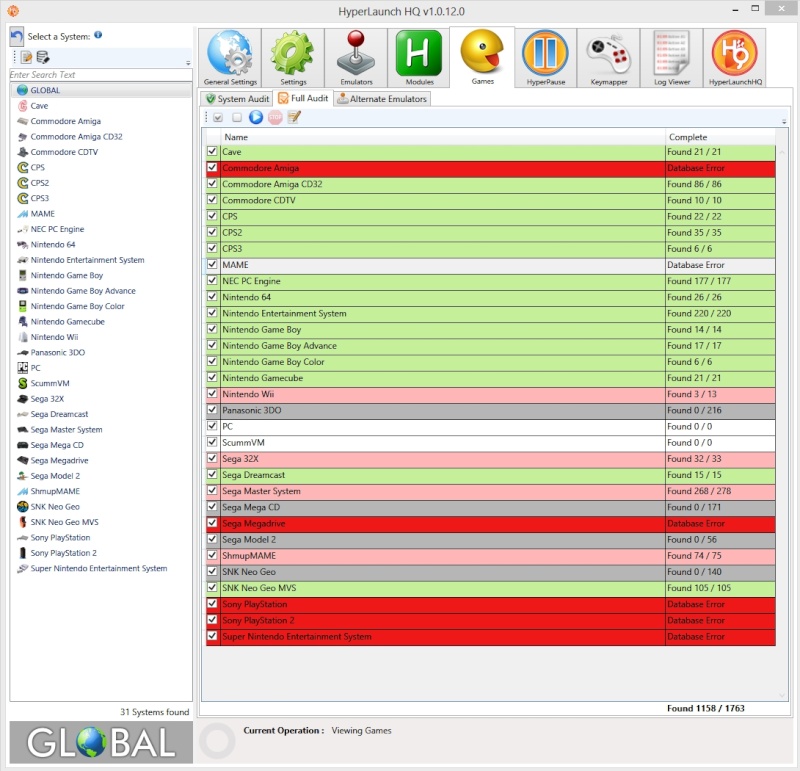Click the PC icon in the system list
This screenshot has width=800, height=771.
pyautogui.click(x=22, y=368)
